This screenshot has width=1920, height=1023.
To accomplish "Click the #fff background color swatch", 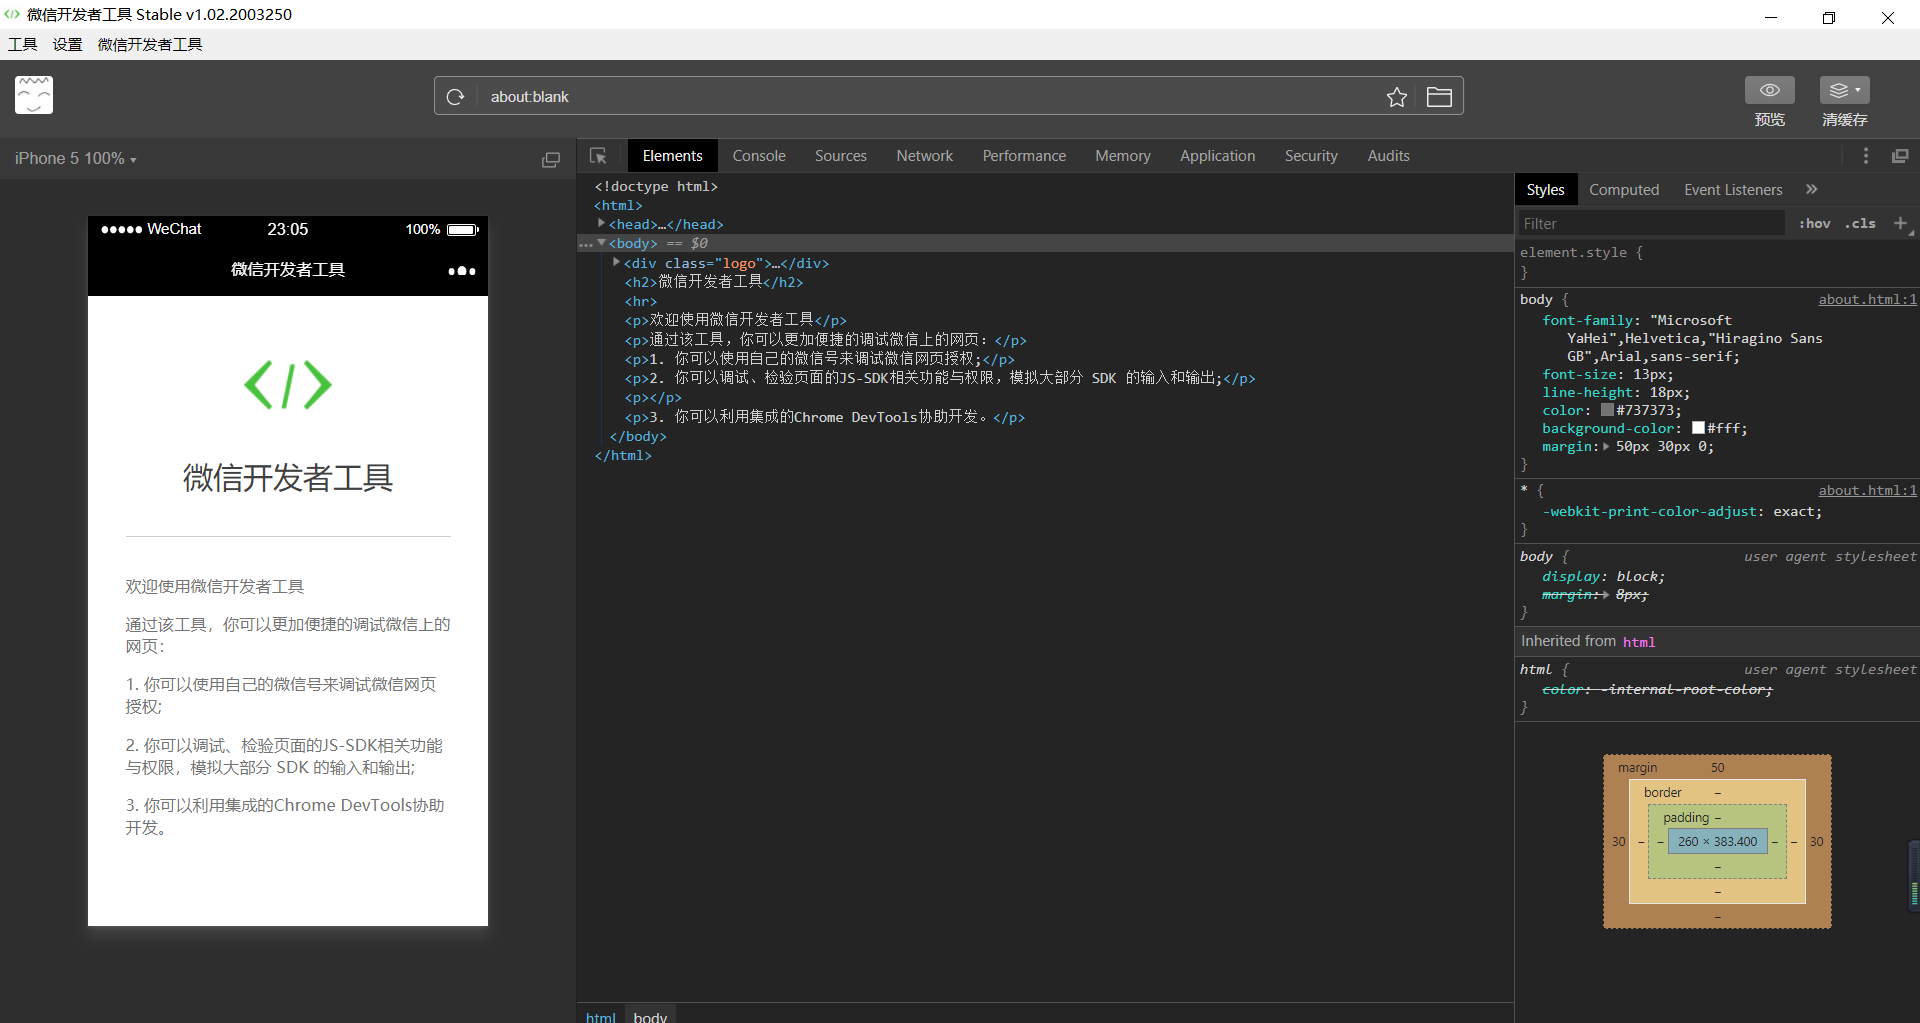I will click(x=1698, y=428).
